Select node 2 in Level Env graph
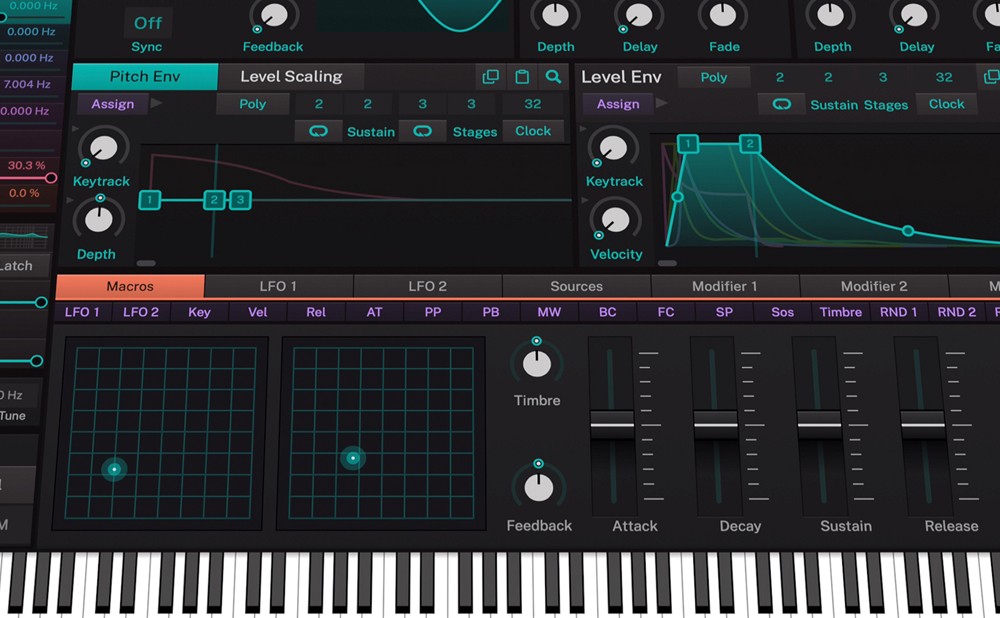Viewport: 1000px width, 618px height. [x=750, y=144]
